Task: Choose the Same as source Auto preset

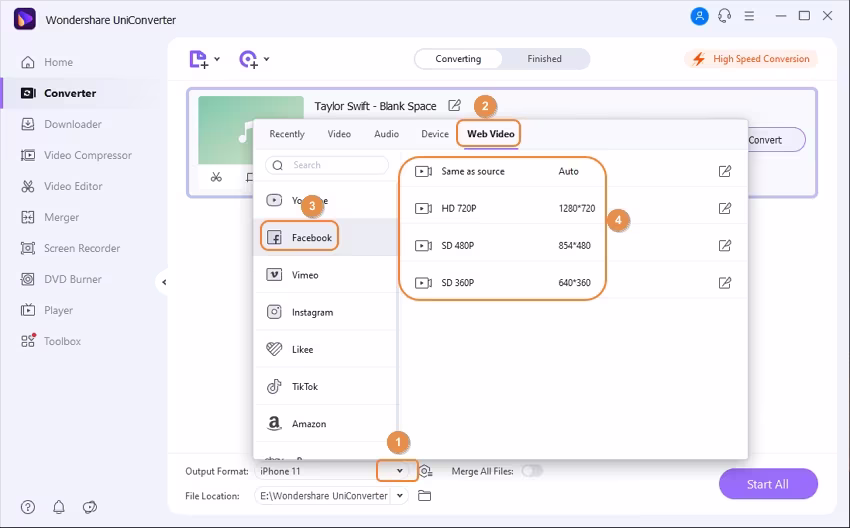Action: click(x=573, y=171)
